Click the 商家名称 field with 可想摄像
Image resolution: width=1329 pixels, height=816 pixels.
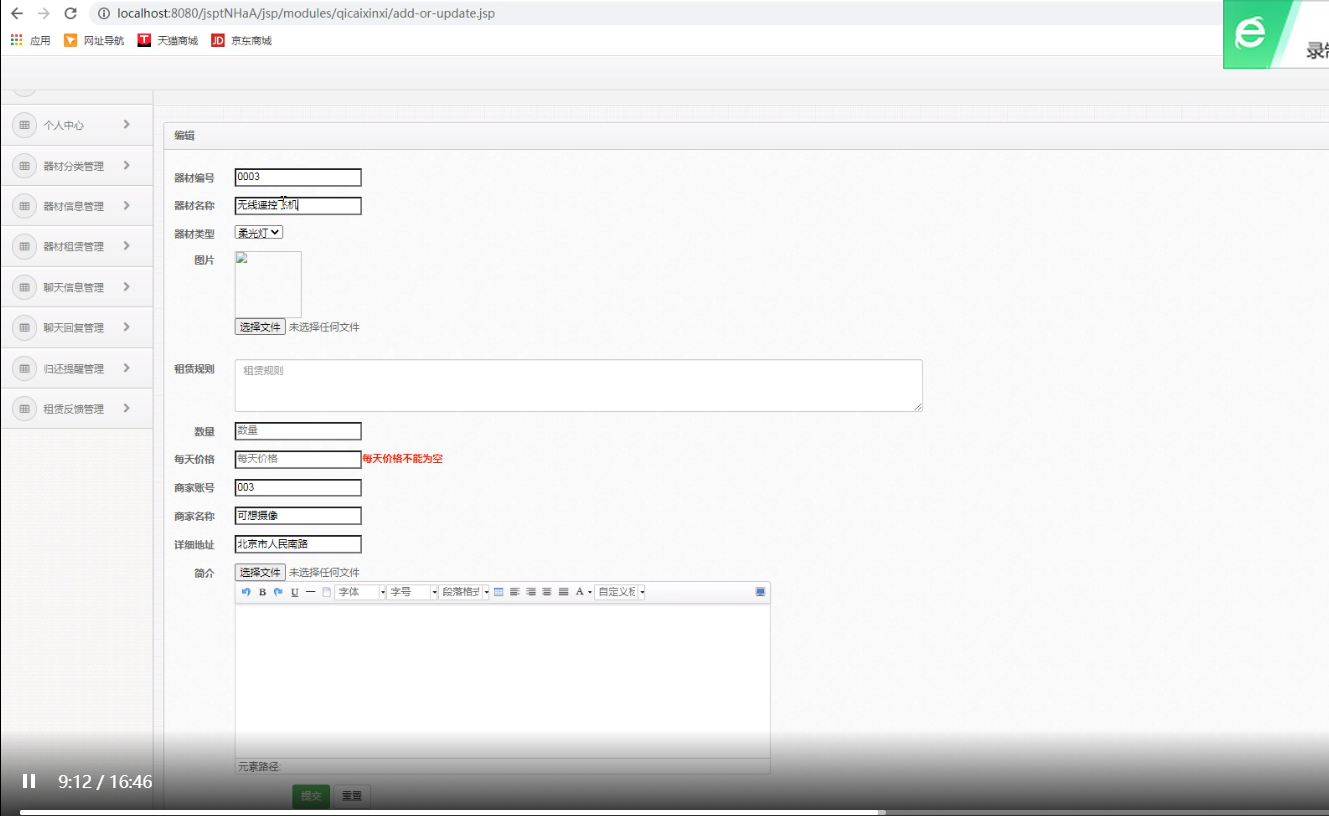(x=298, y=516)
